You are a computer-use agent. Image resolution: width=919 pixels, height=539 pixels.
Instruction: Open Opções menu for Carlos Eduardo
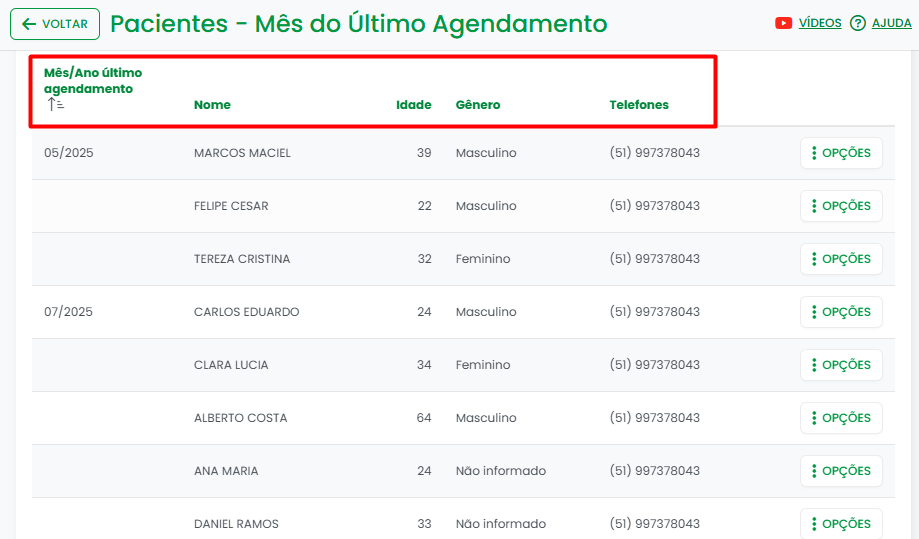pyautogui.click(x=841, y=312)
